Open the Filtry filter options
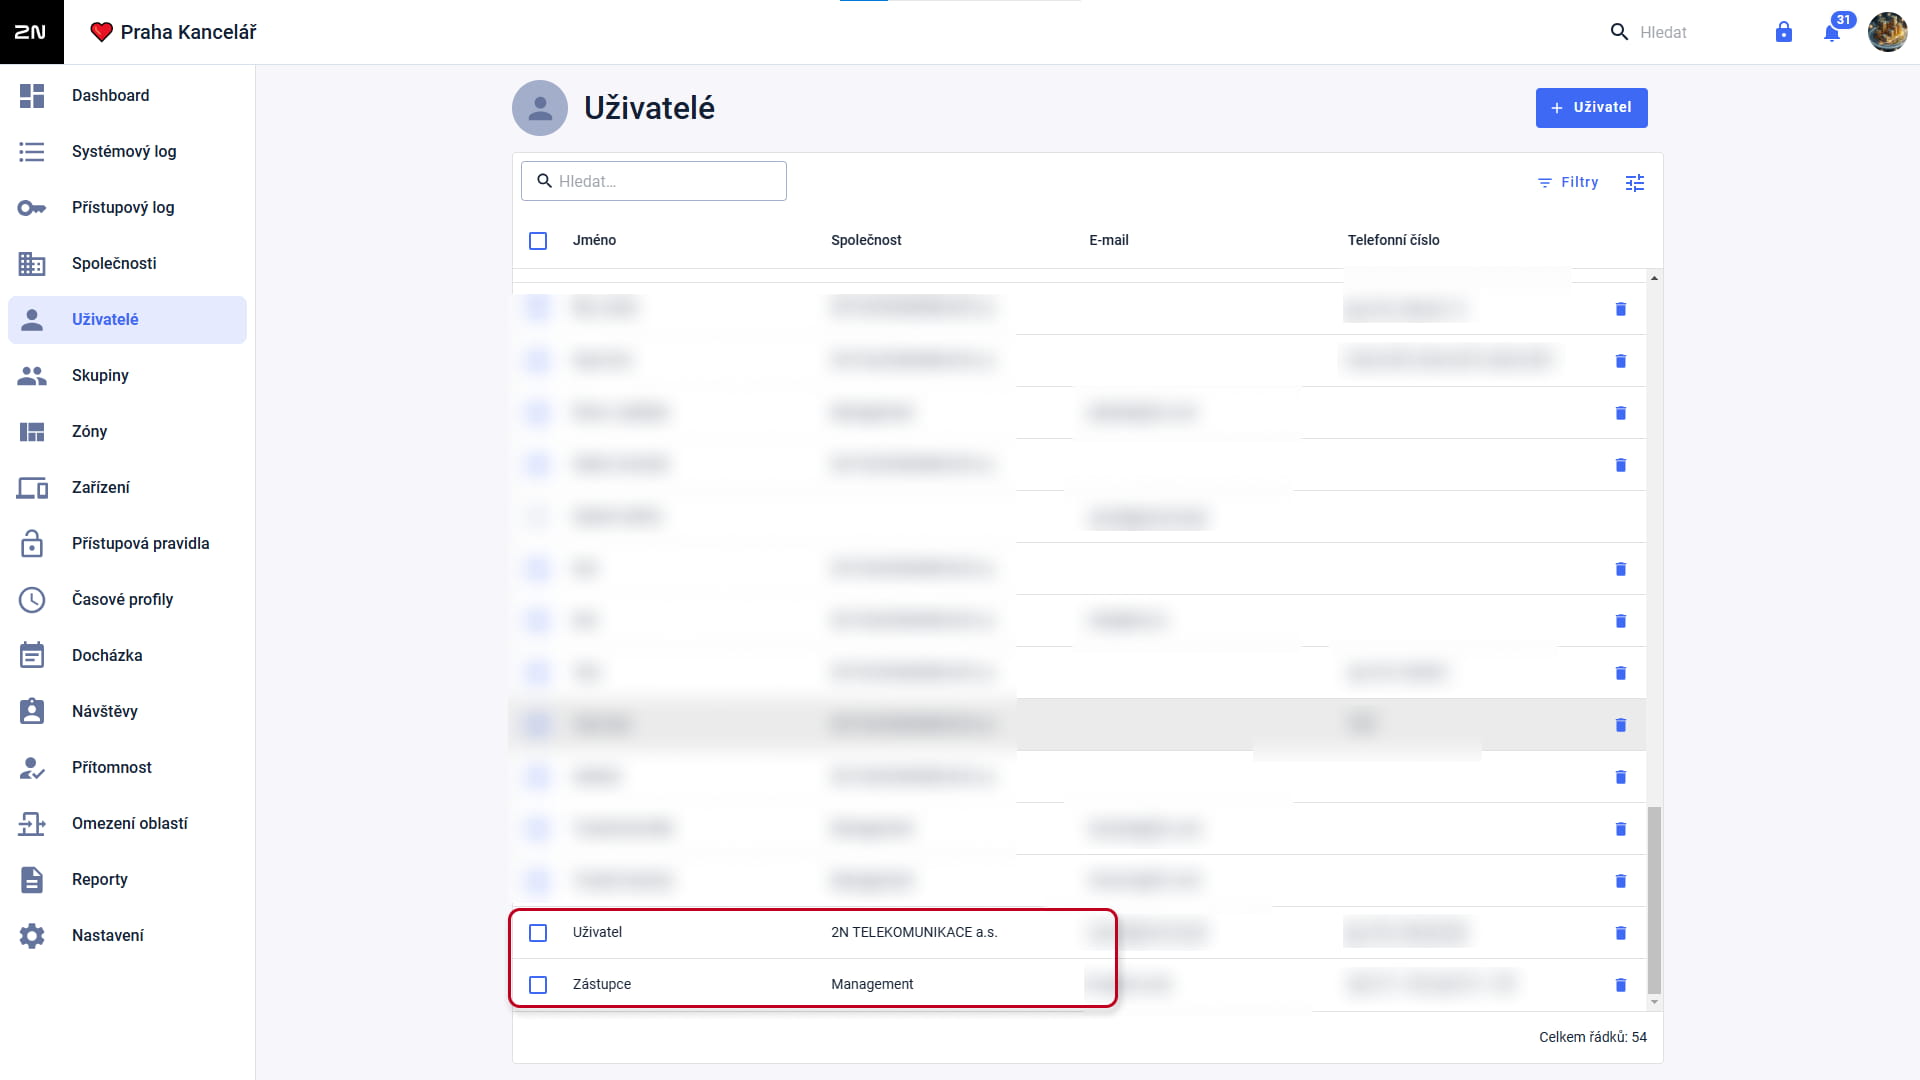 coord(1568,183)
